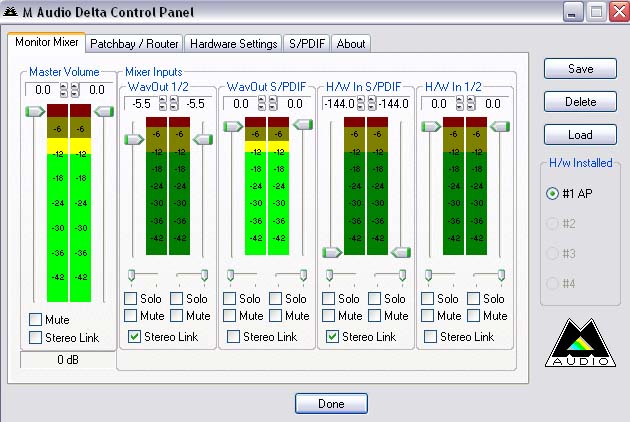This screenshot has width=630, height=422.
Task: Mute the right H/W In S/PDIF channel
Action: click(x=374, y=315)
